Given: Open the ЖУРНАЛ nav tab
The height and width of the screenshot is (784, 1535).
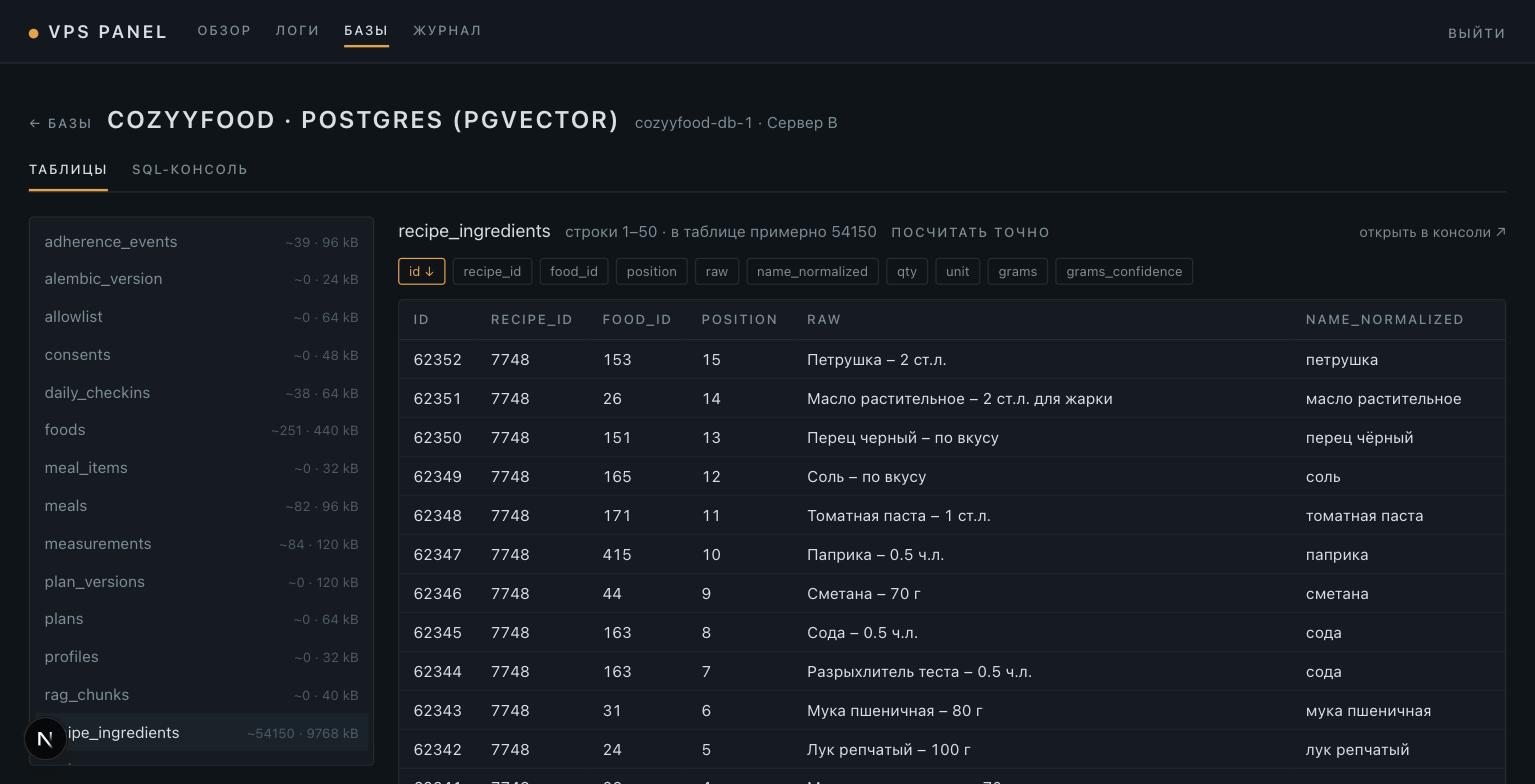Looking at the screenshot, I should pos(447,31).
